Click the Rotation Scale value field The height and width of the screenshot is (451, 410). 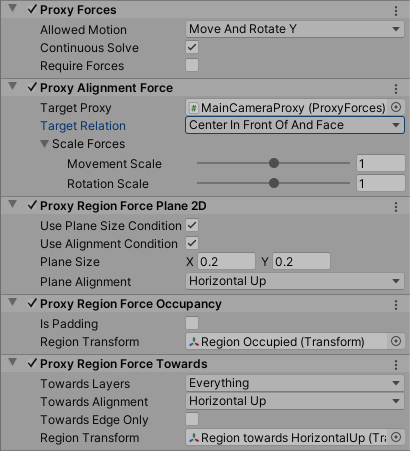pyautogui.click(x=381, y=183)
